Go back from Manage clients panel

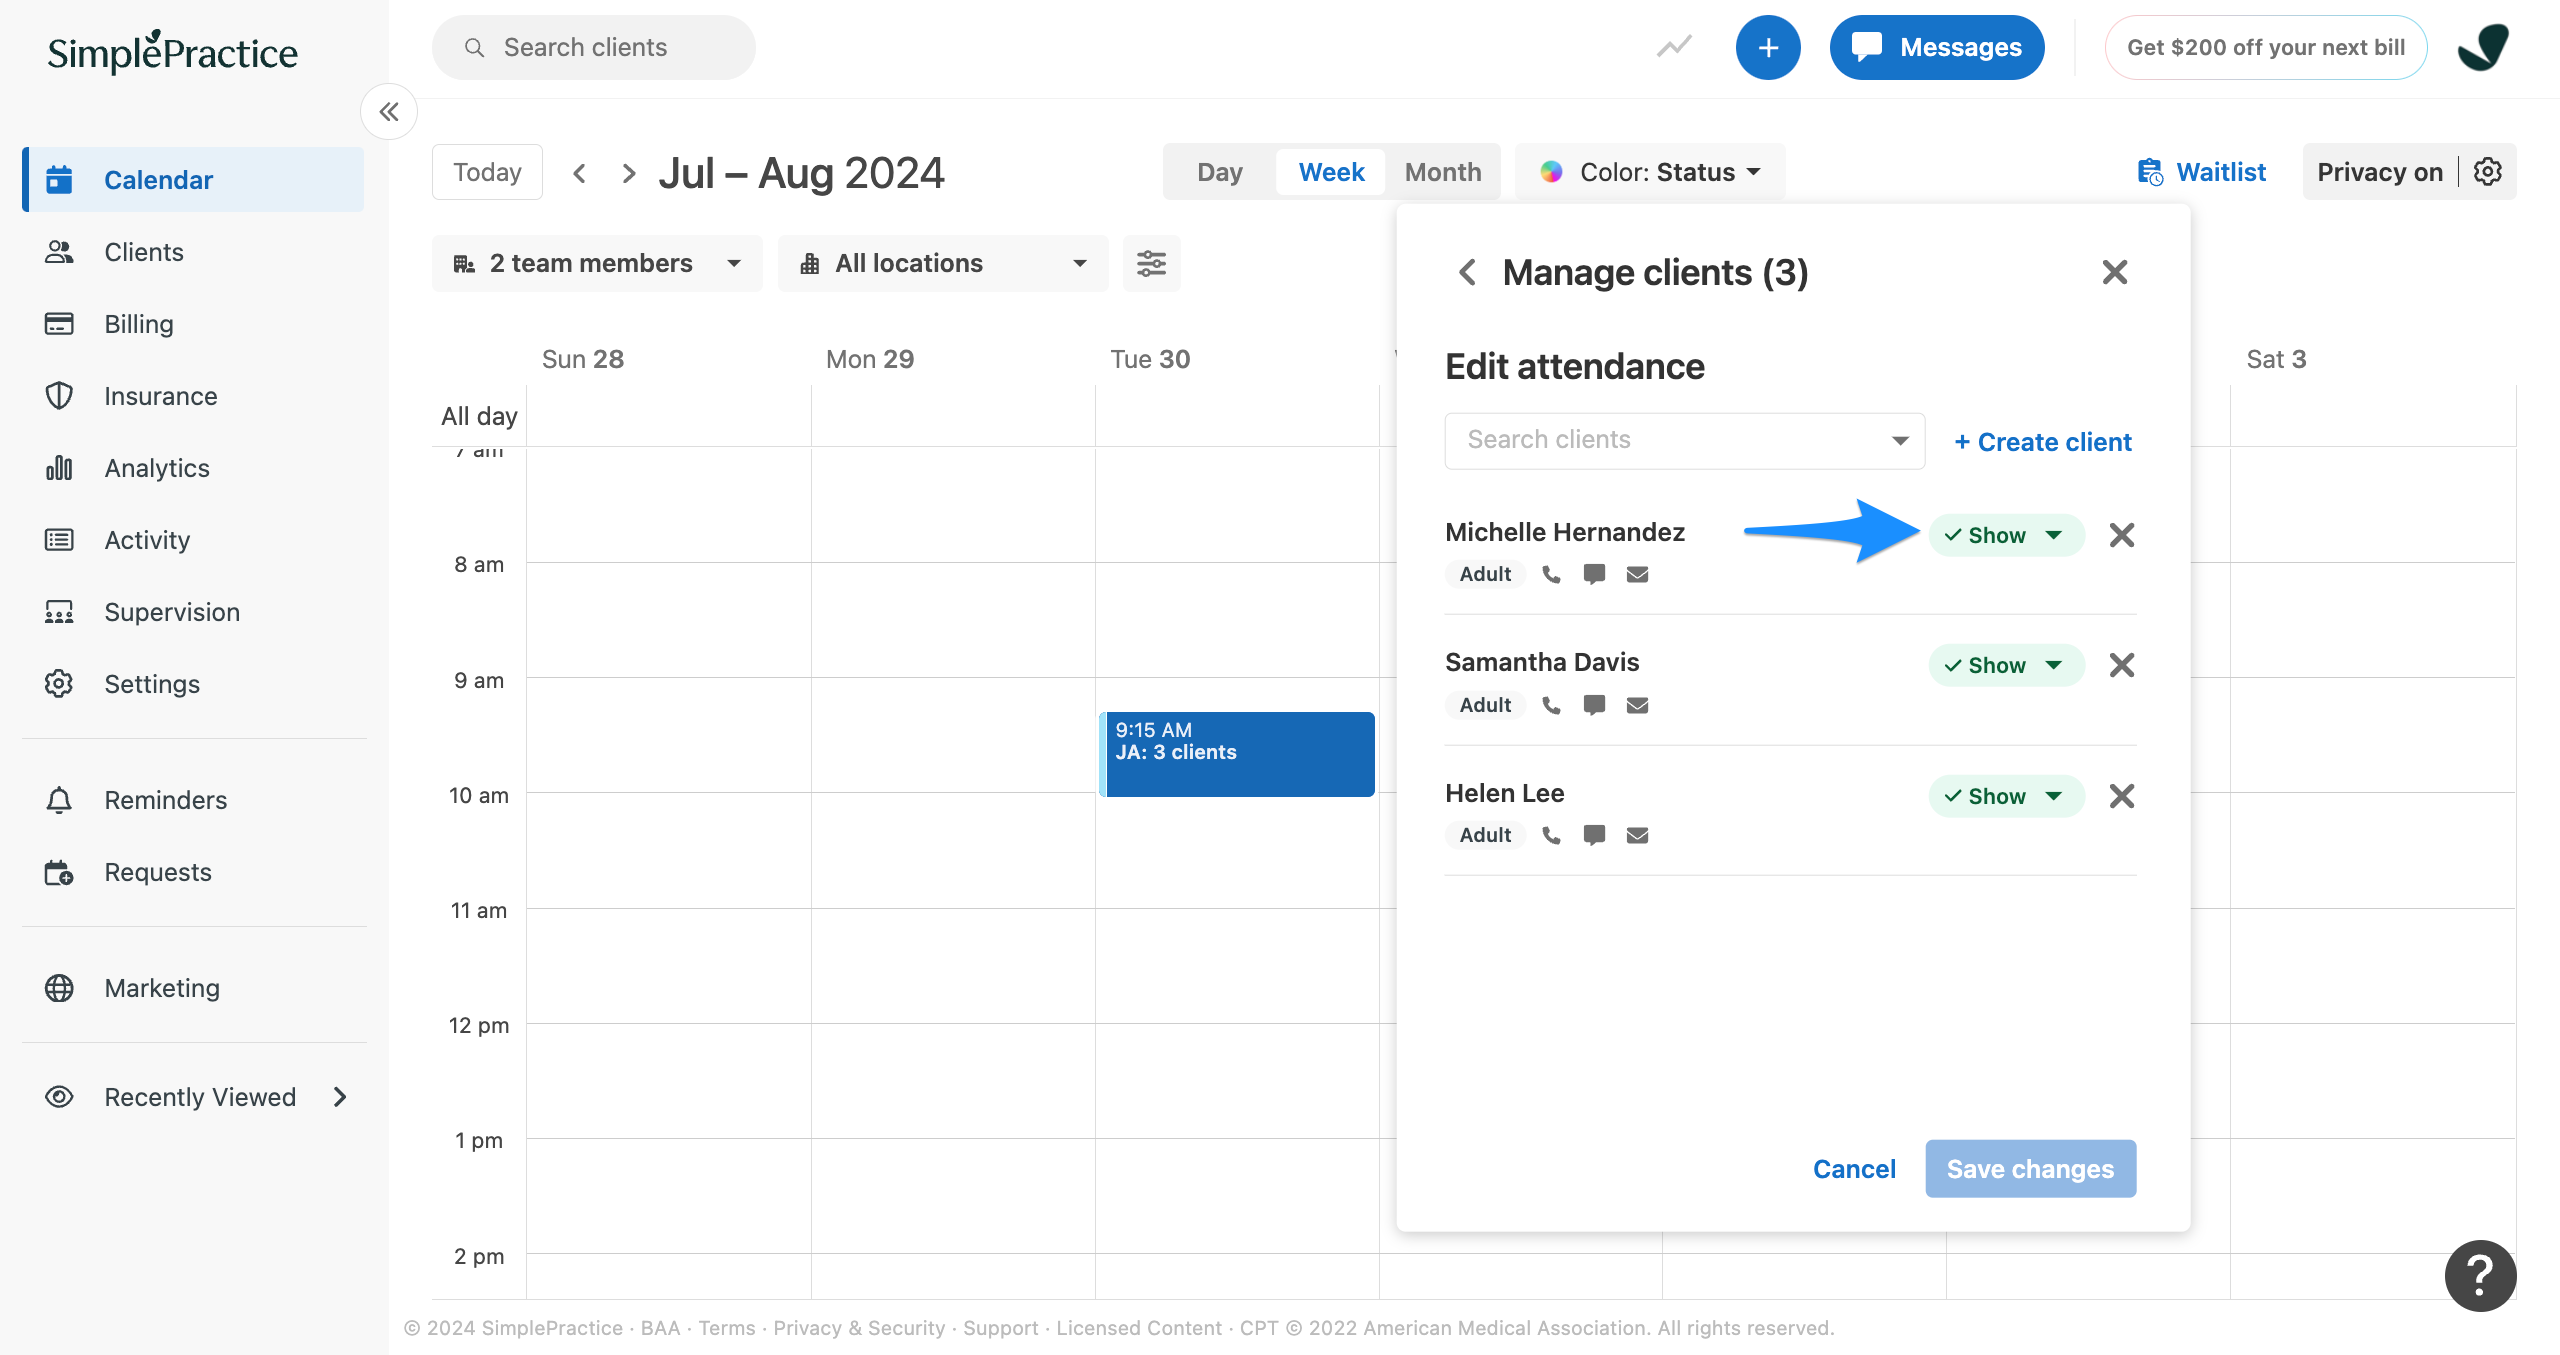coord(1467,272)
